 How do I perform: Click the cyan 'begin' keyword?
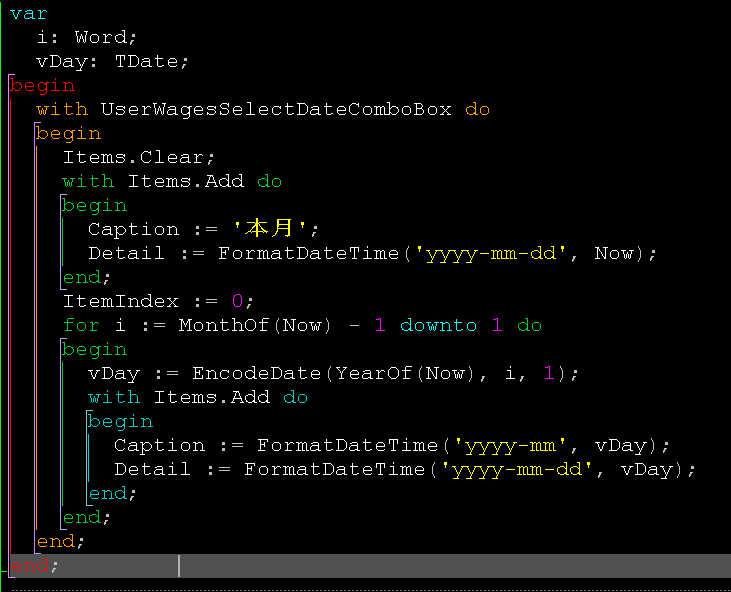pos(121,422)
